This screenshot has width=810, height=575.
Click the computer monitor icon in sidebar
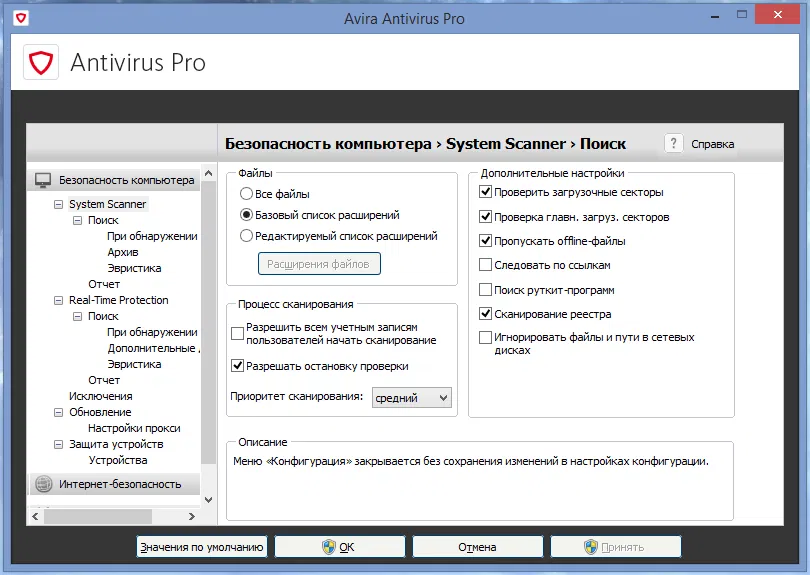click(43, 180)
